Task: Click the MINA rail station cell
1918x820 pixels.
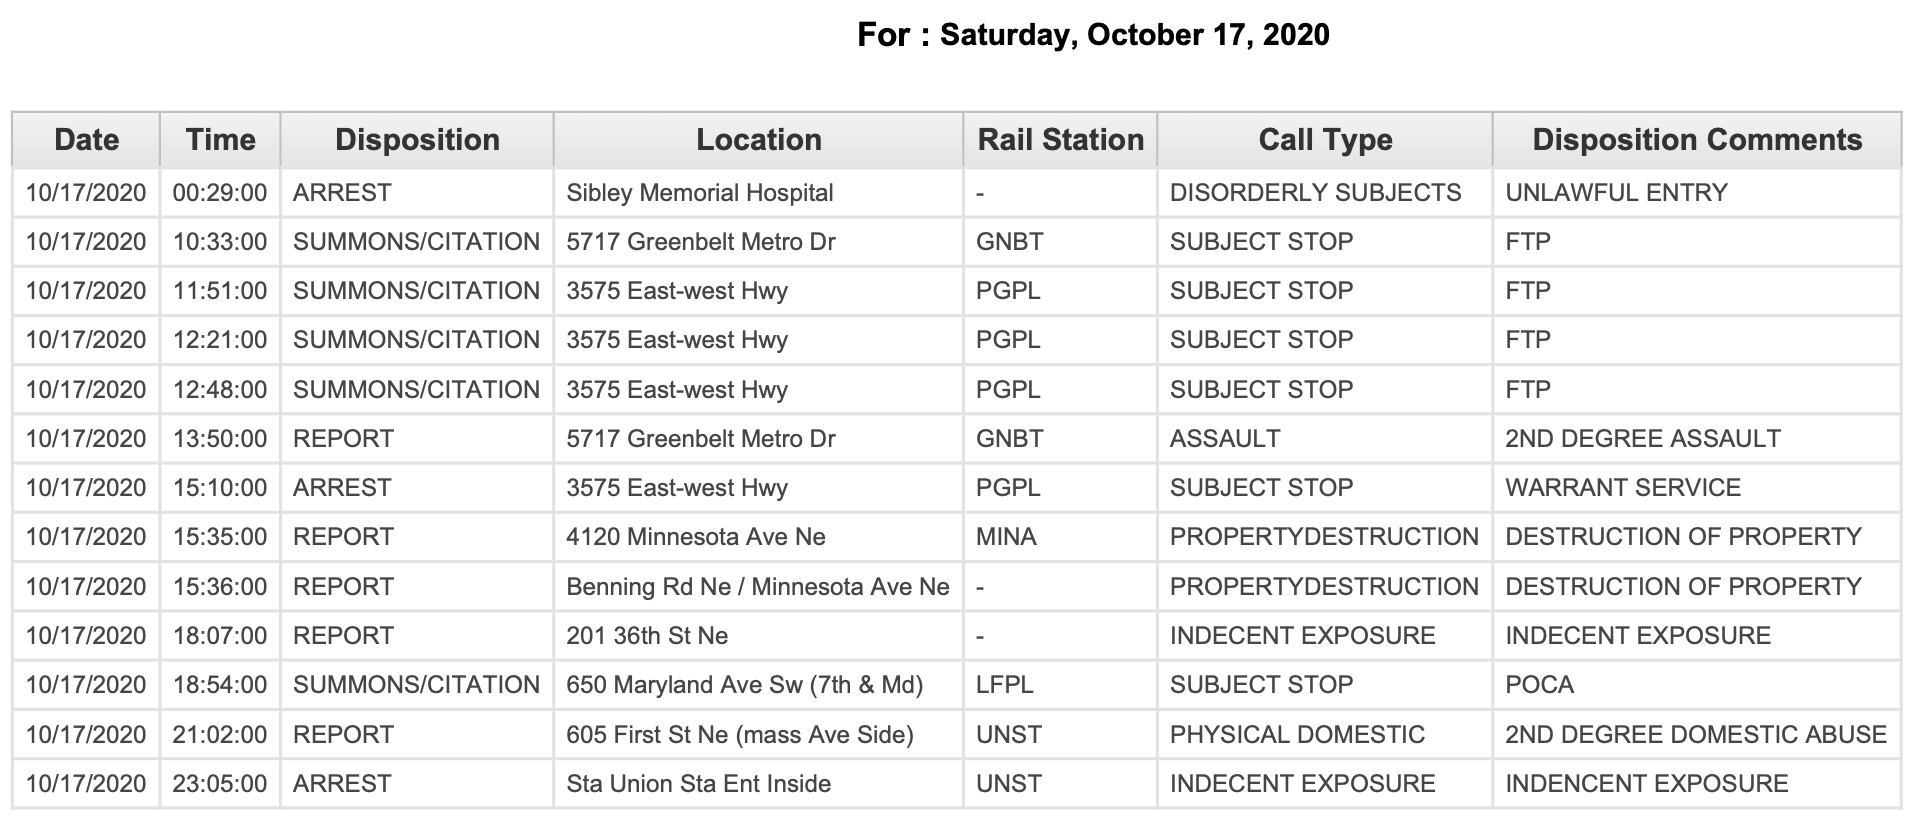Action: tap(1060, 537)
